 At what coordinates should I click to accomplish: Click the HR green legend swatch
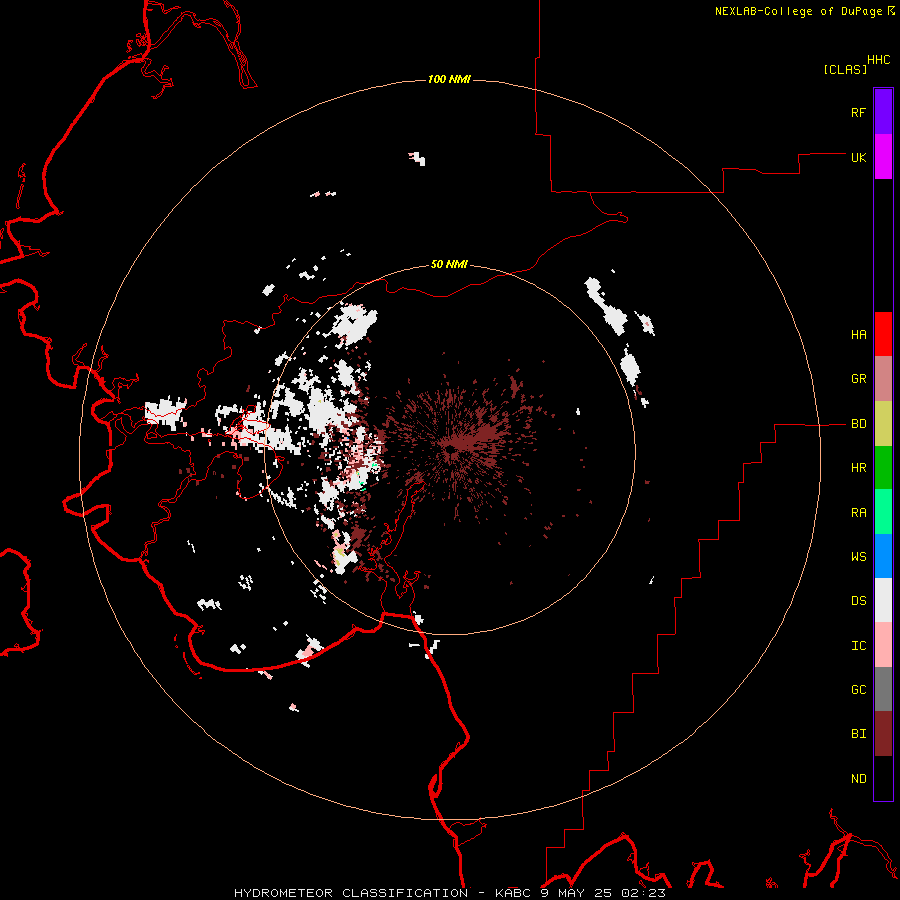pyautogui.click(x=883, y=468)
